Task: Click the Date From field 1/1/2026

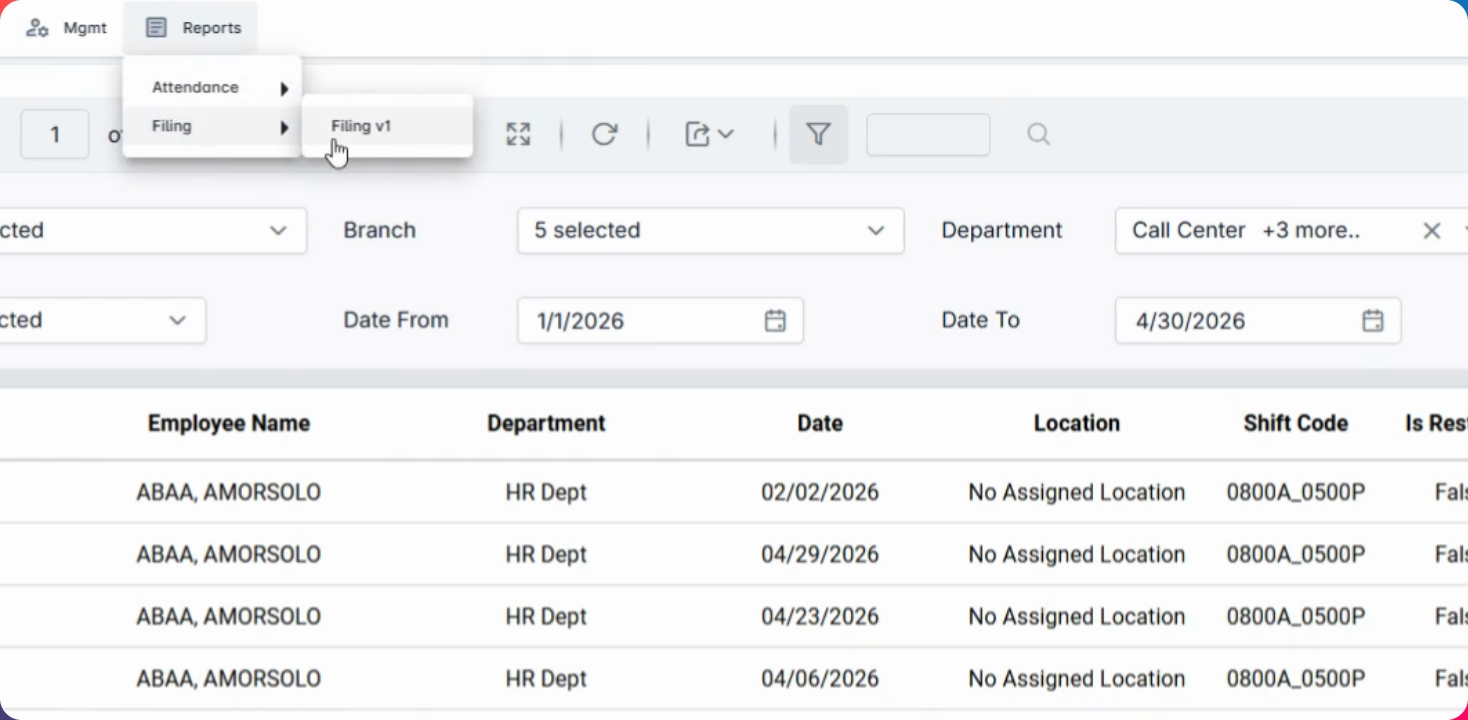Action: coord(640,321)
